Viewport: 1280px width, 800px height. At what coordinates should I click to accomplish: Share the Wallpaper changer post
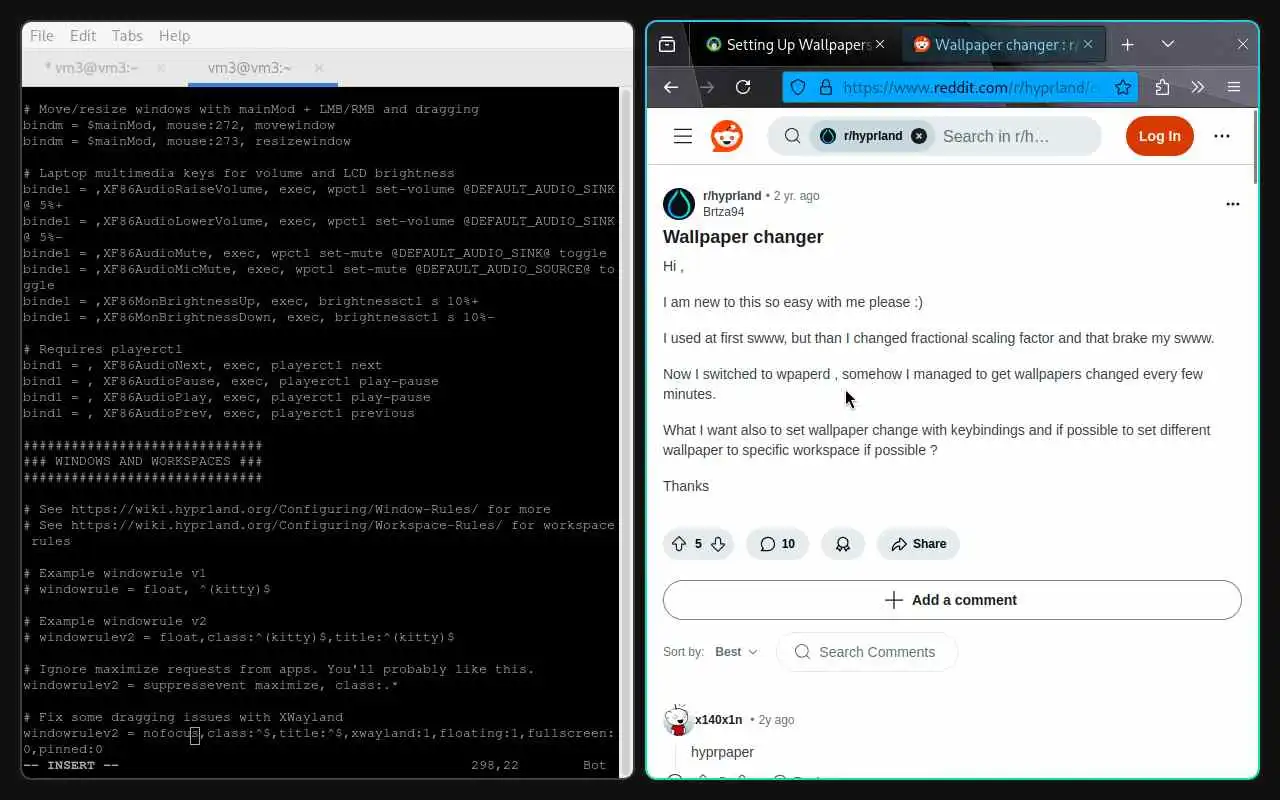point(918,544)
